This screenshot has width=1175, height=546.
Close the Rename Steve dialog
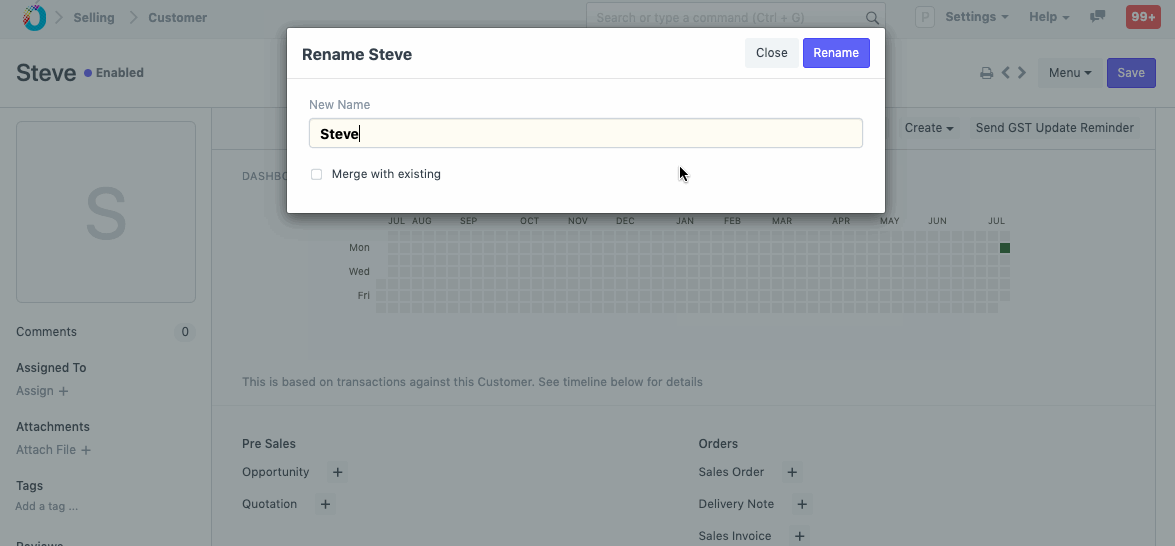tap(772, 53)
